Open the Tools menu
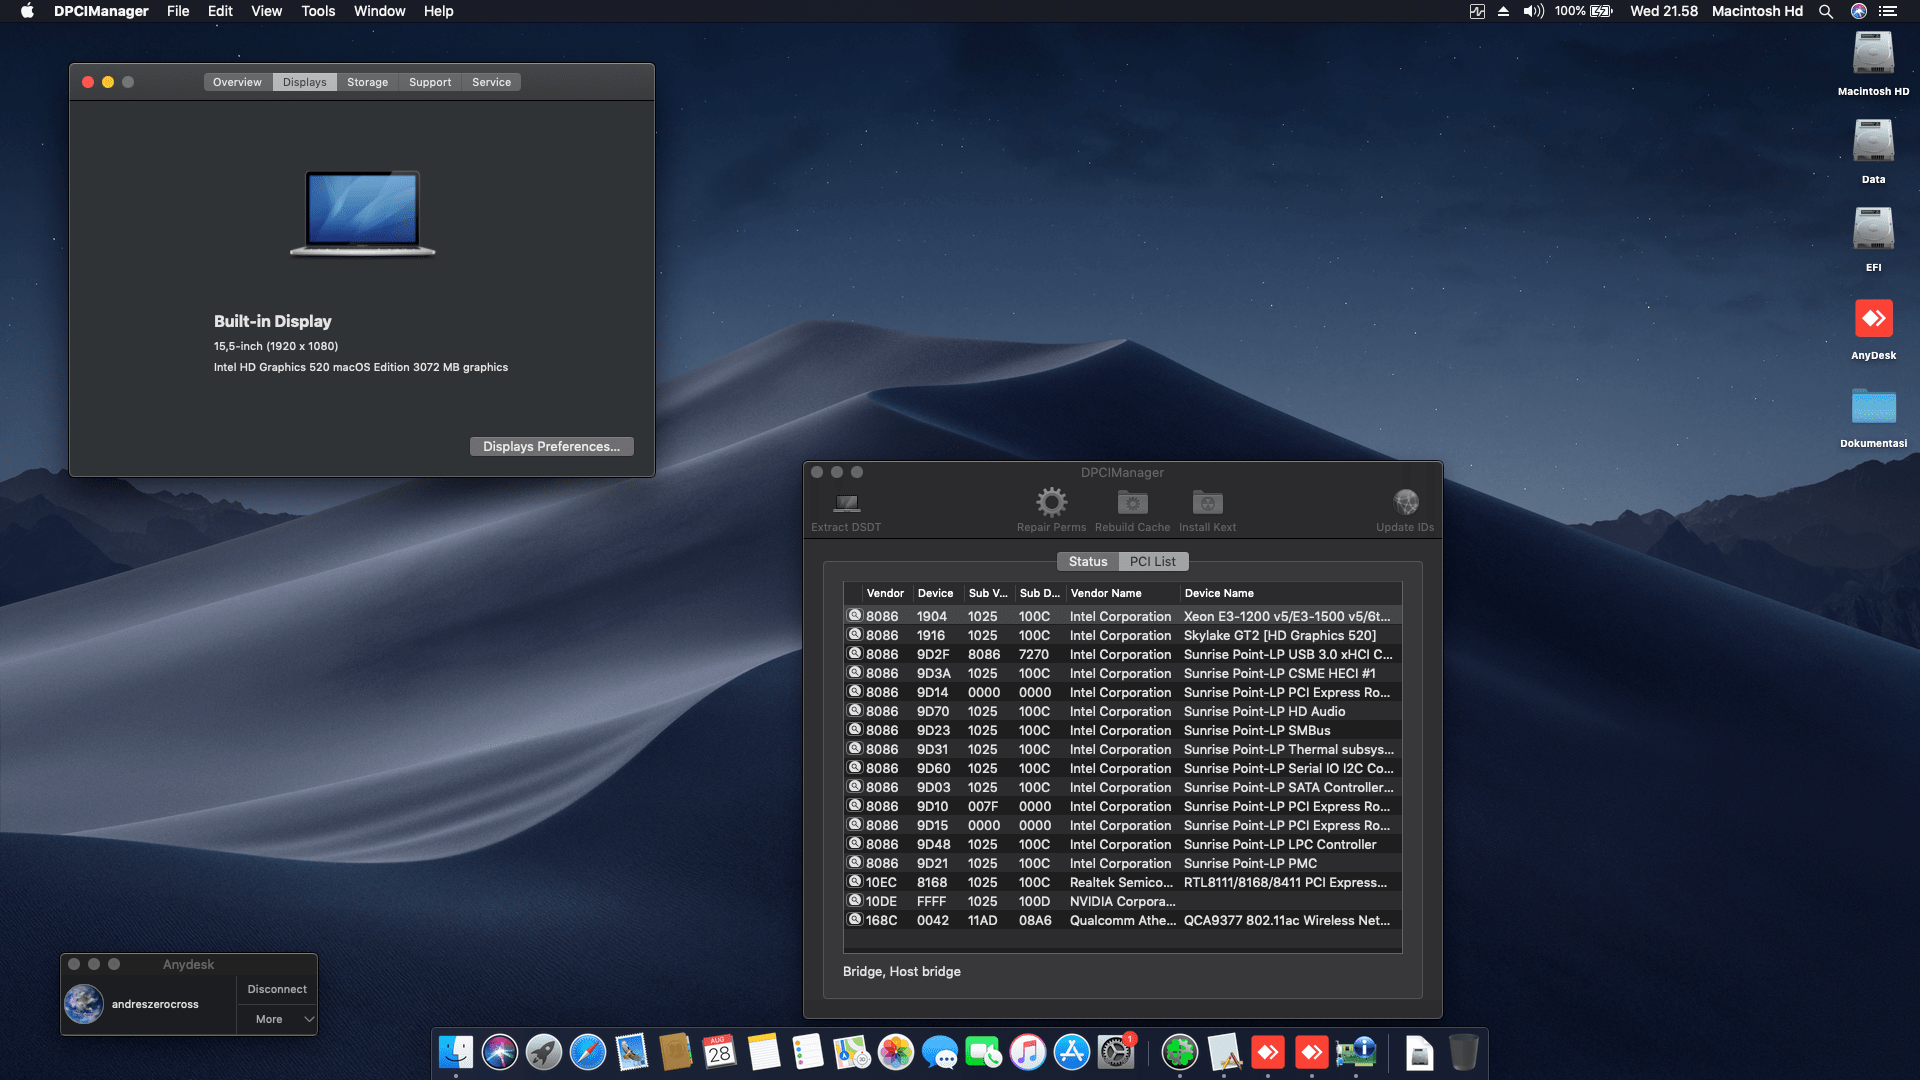 point(318,11)
